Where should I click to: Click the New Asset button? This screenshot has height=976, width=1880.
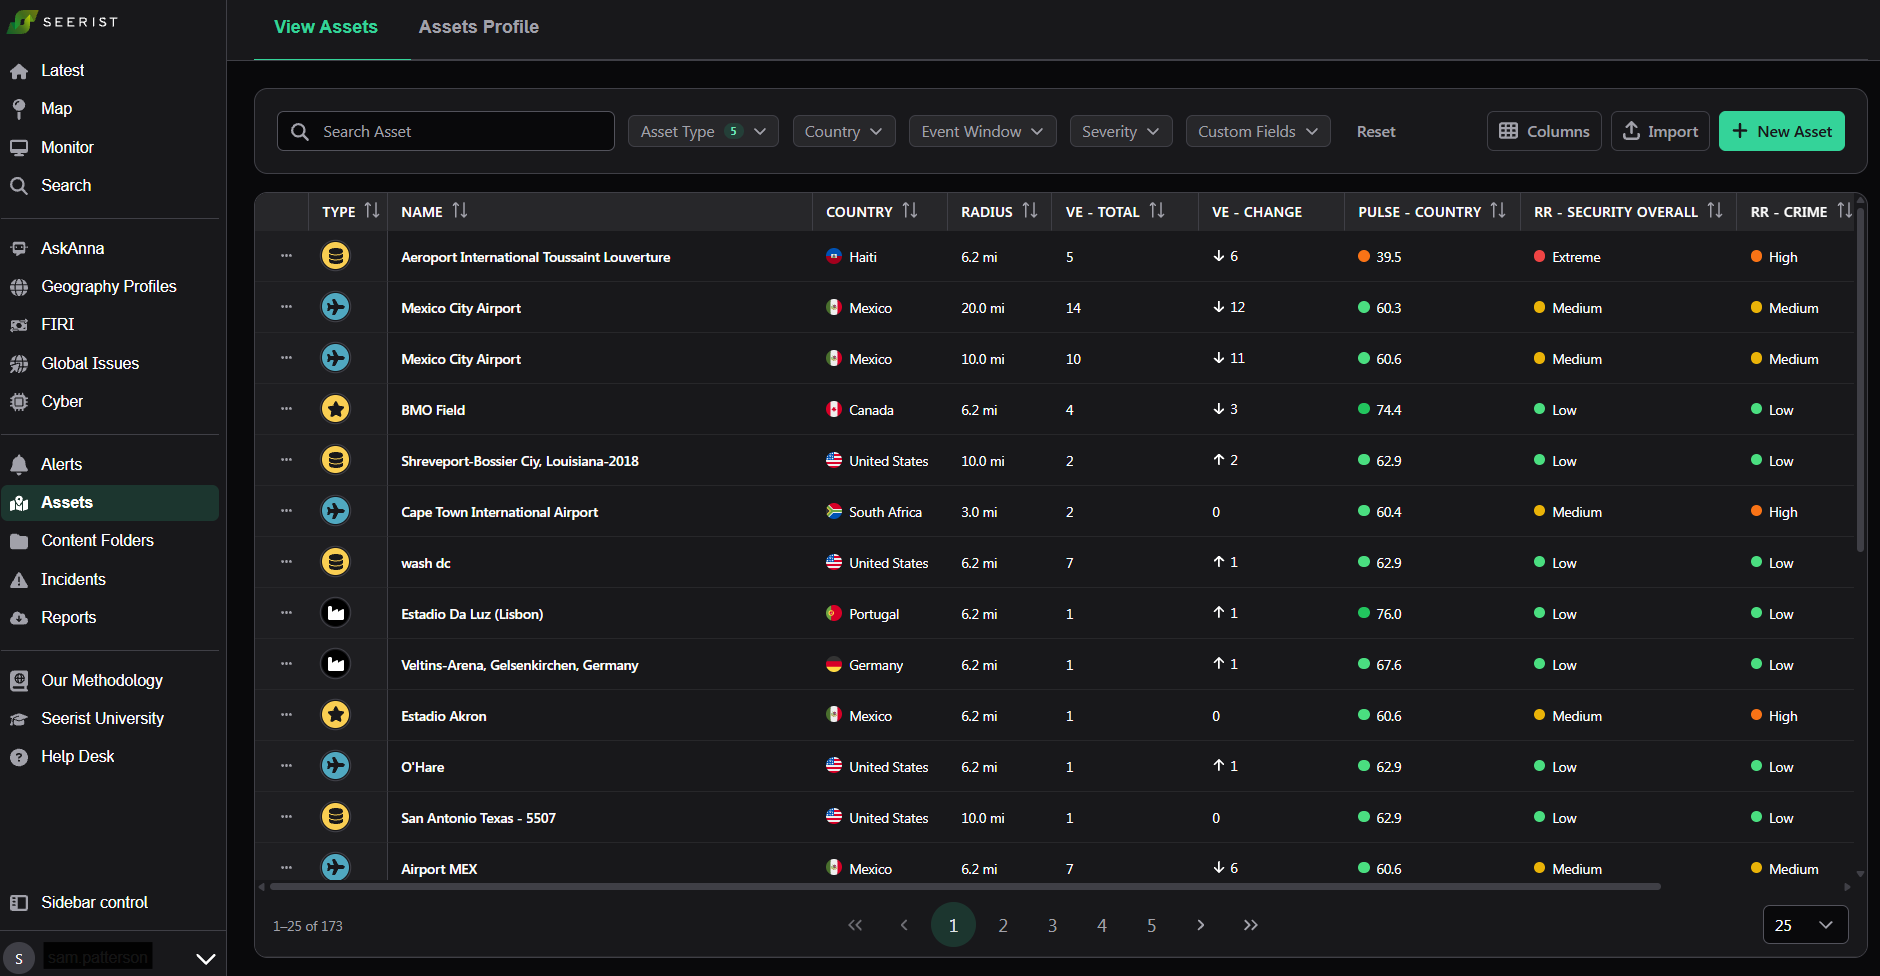click(x=1782, y=131)
